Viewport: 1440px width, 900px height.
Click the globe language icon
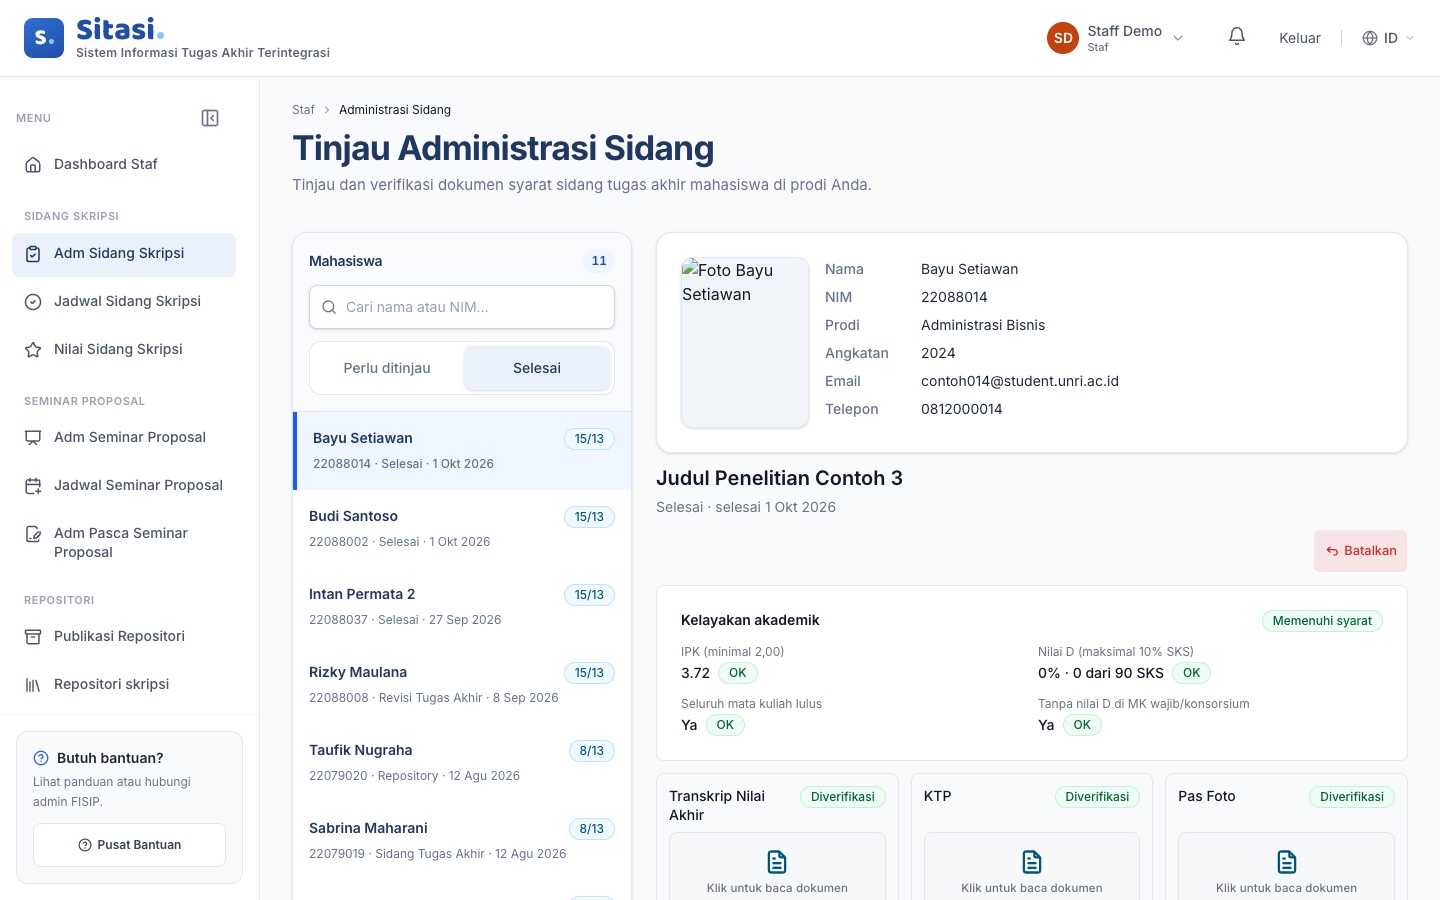coord(1370,38)
